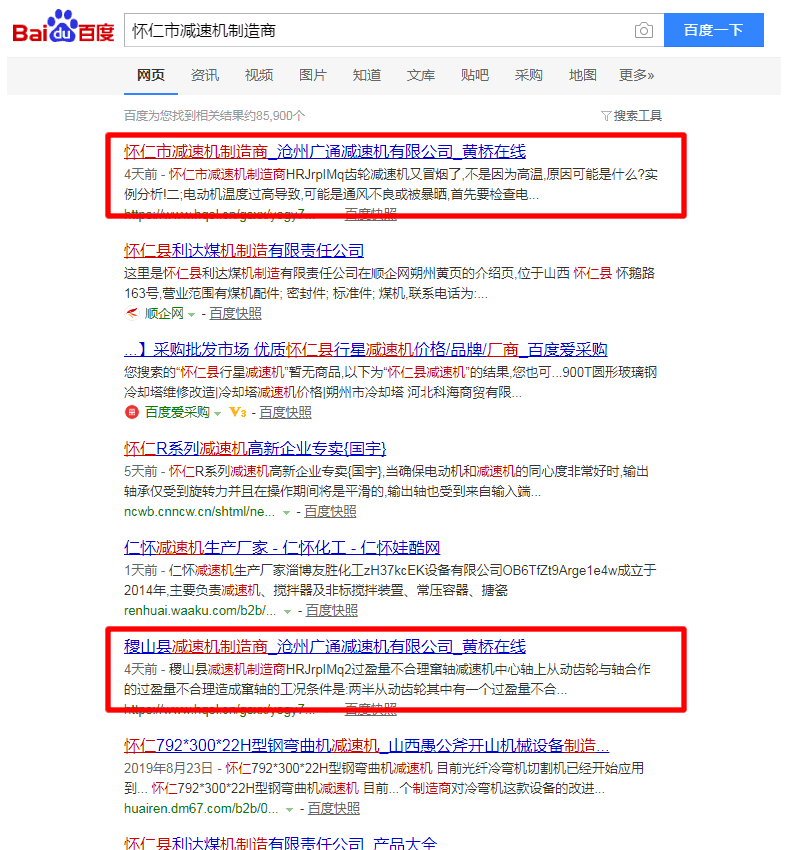Open the 更多» menu
This screenshot has height=850, width=788.
pyautogui.click(x=637, y=75)
